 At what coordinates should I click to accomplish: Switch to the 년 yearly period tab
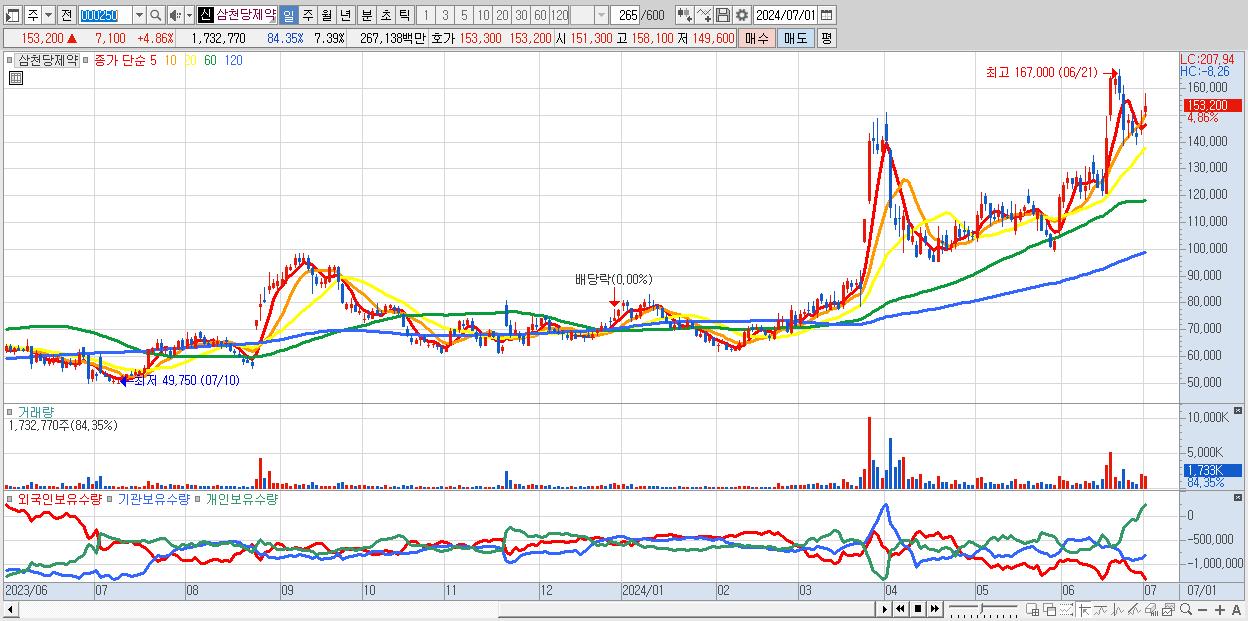[345, 15]
